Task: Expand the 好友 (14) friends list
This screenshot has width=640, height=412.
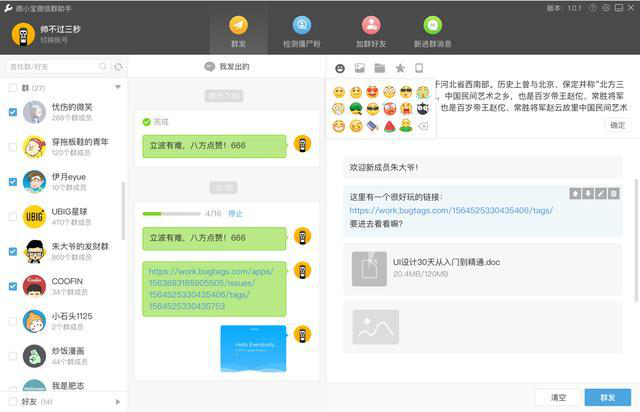Action: click(118, 401)
